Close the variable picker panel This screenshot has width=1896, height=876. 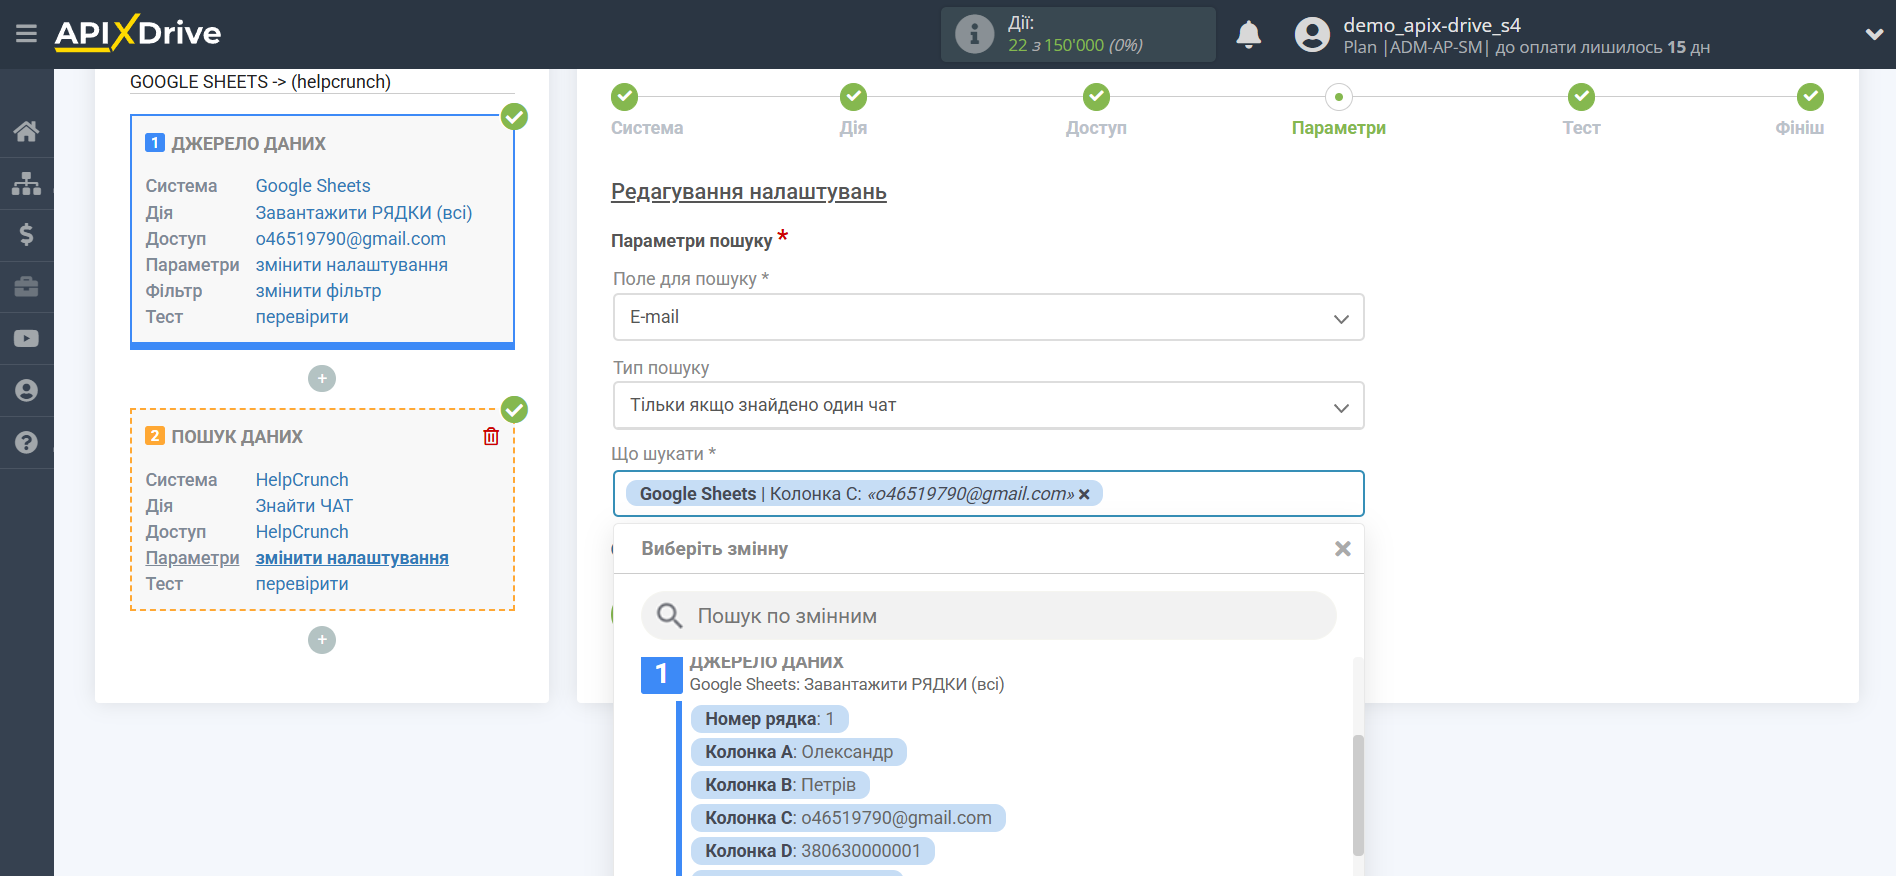coord(1342,549)
